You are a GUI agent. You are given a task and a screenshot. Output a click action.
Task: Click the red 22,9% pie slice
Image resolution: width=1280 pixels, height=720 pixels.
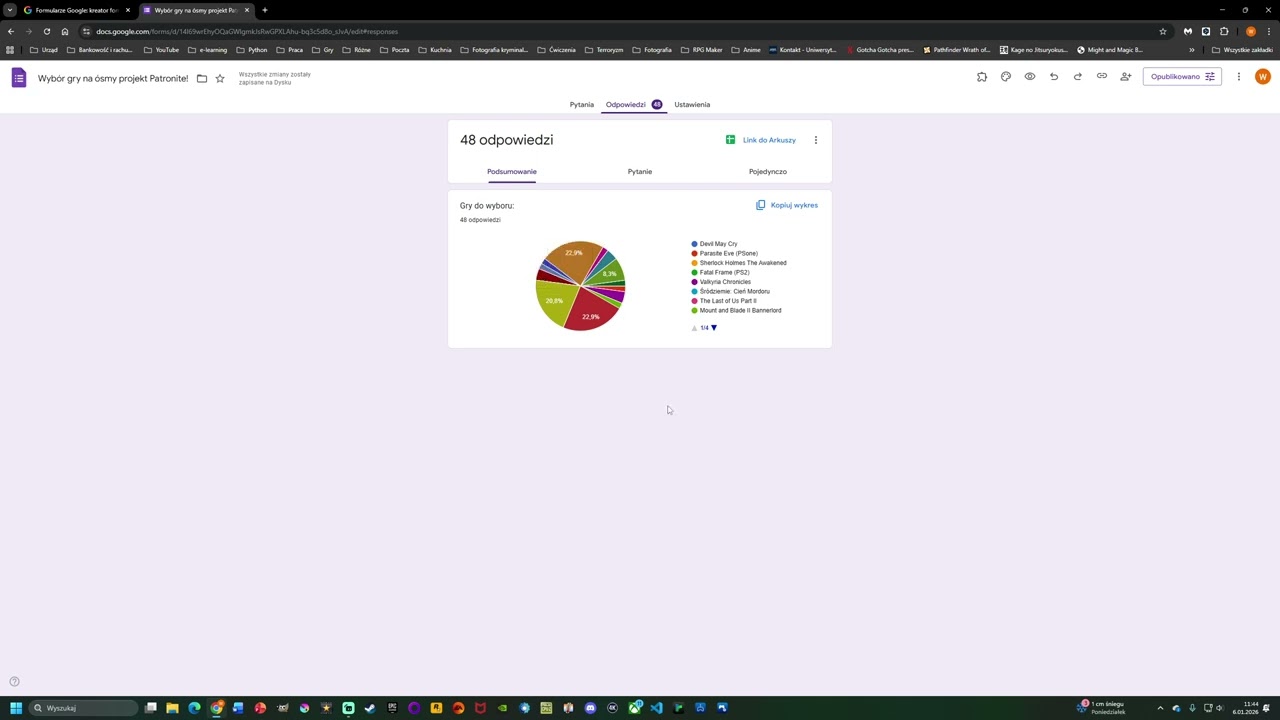point(592,312)
